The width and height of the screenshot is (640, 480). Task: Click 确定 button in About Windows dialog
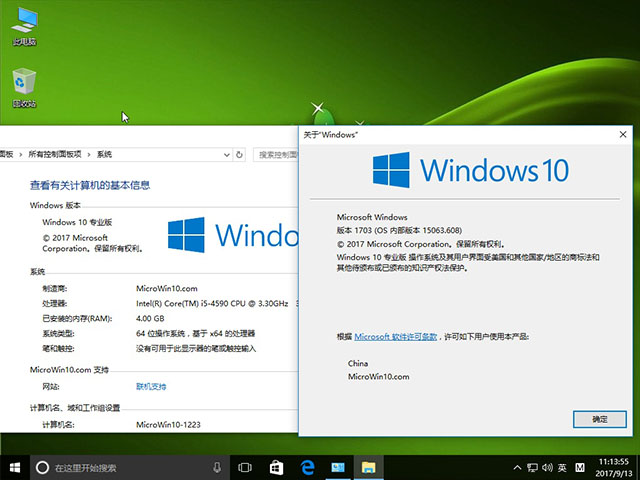[x=599, y=419]
